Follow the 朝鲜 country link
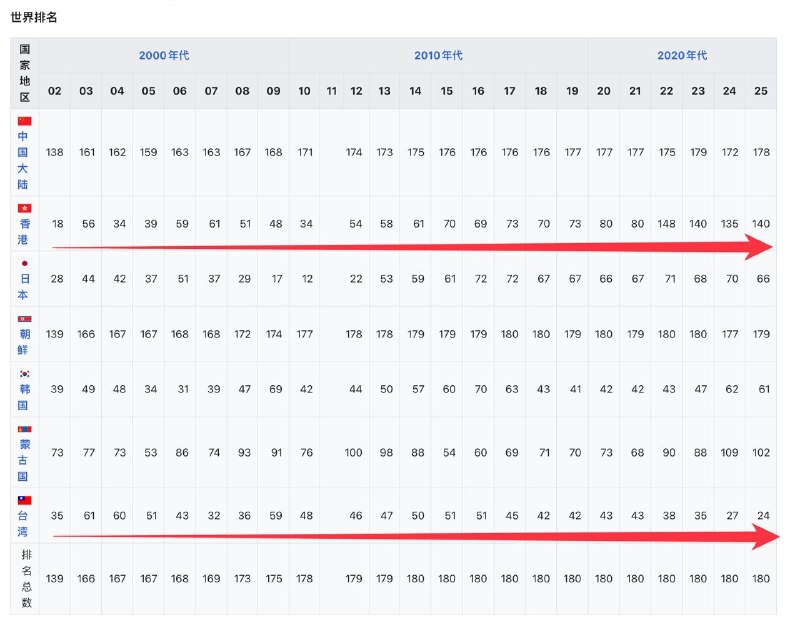 (x=24, y=342)
